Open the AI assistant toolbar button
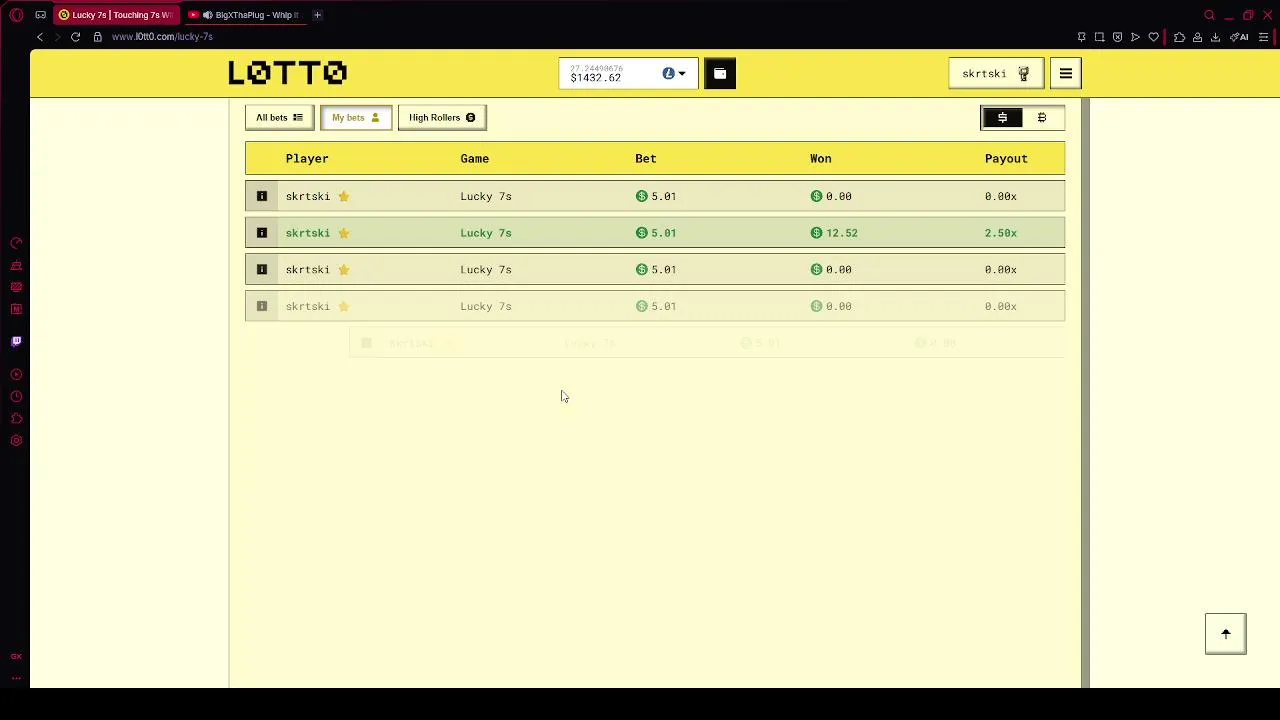Viewport: 1280px width, 720px height. pyautogui.click(x=1240, y=37)
